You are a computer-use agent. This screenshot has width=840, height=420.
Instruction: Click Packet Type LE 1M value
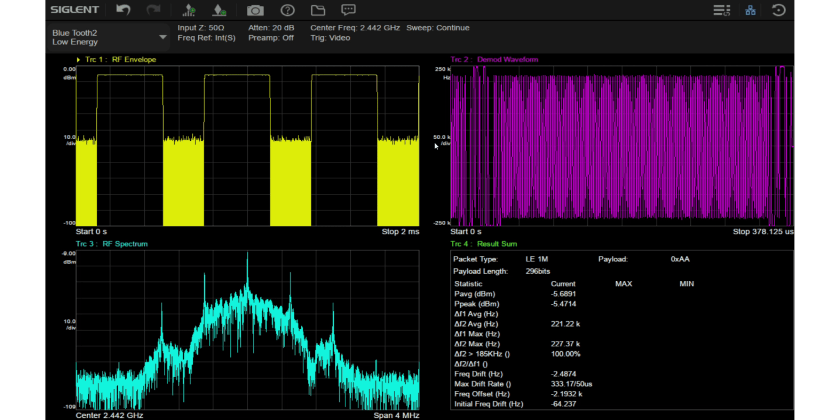[537, 259]
